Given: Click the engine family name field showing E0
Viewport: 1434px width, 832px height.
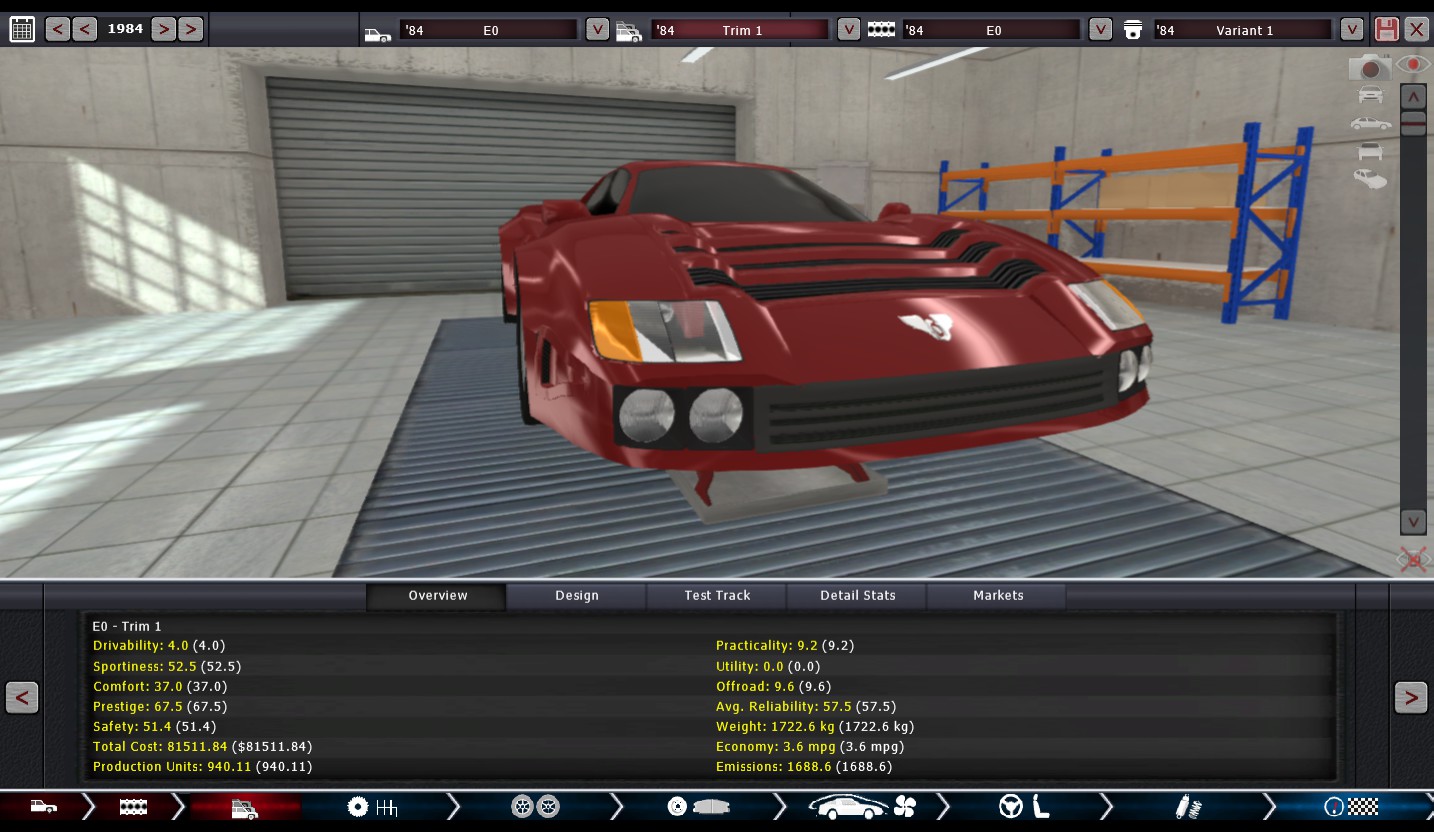Looking at the screenshot, I should (x=993, y=30).
